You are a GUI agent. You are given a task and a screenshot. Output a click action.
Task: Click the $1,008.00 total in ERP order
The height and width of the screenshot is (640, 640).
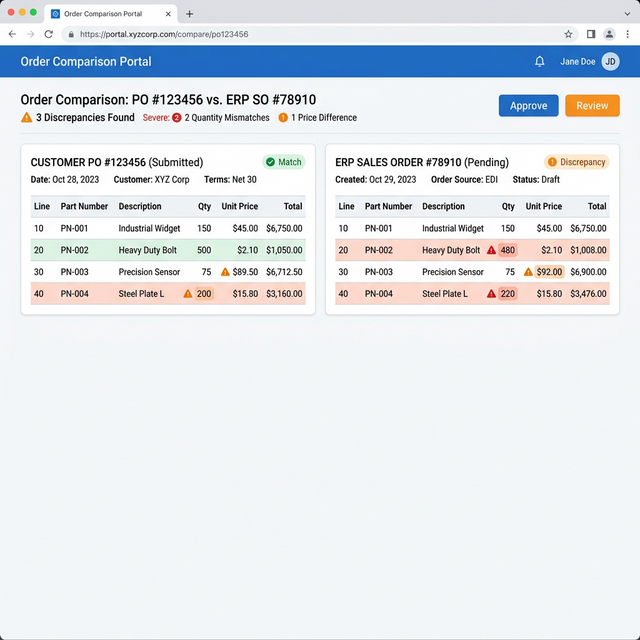pos(588,250)
